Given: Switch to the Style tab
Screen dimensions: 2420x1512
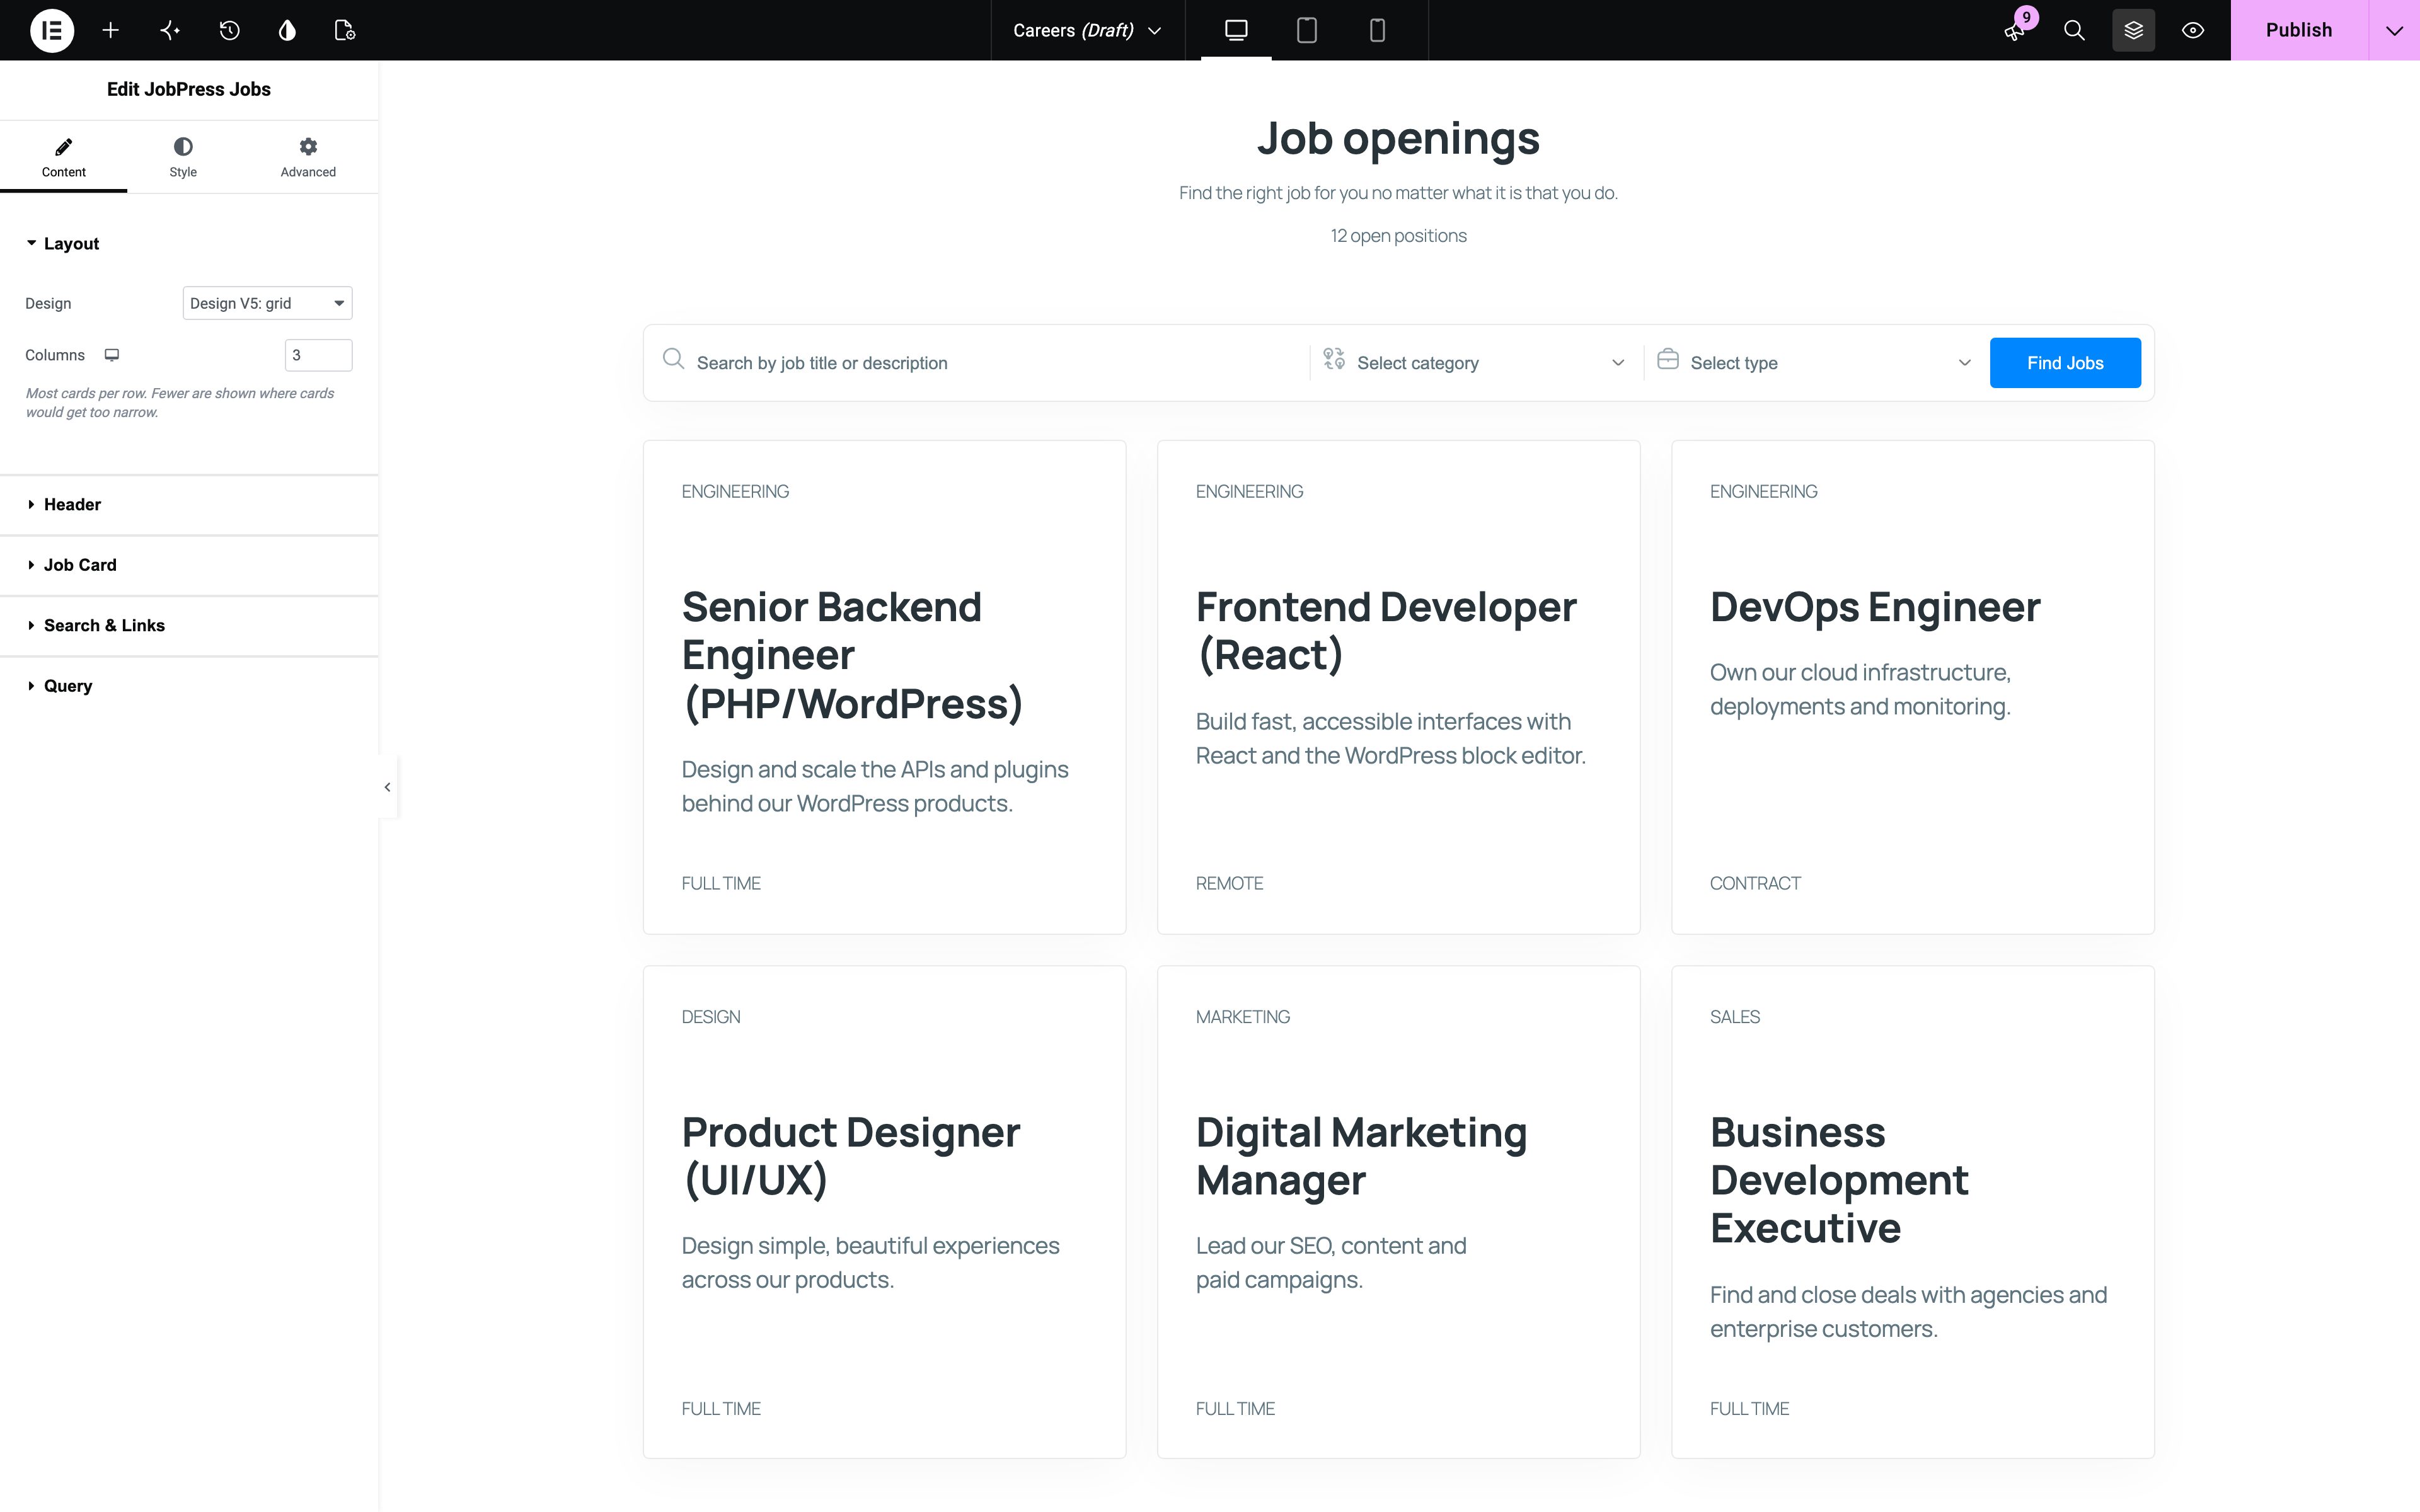Looking at the screenshot, I should tap(183, 157).
